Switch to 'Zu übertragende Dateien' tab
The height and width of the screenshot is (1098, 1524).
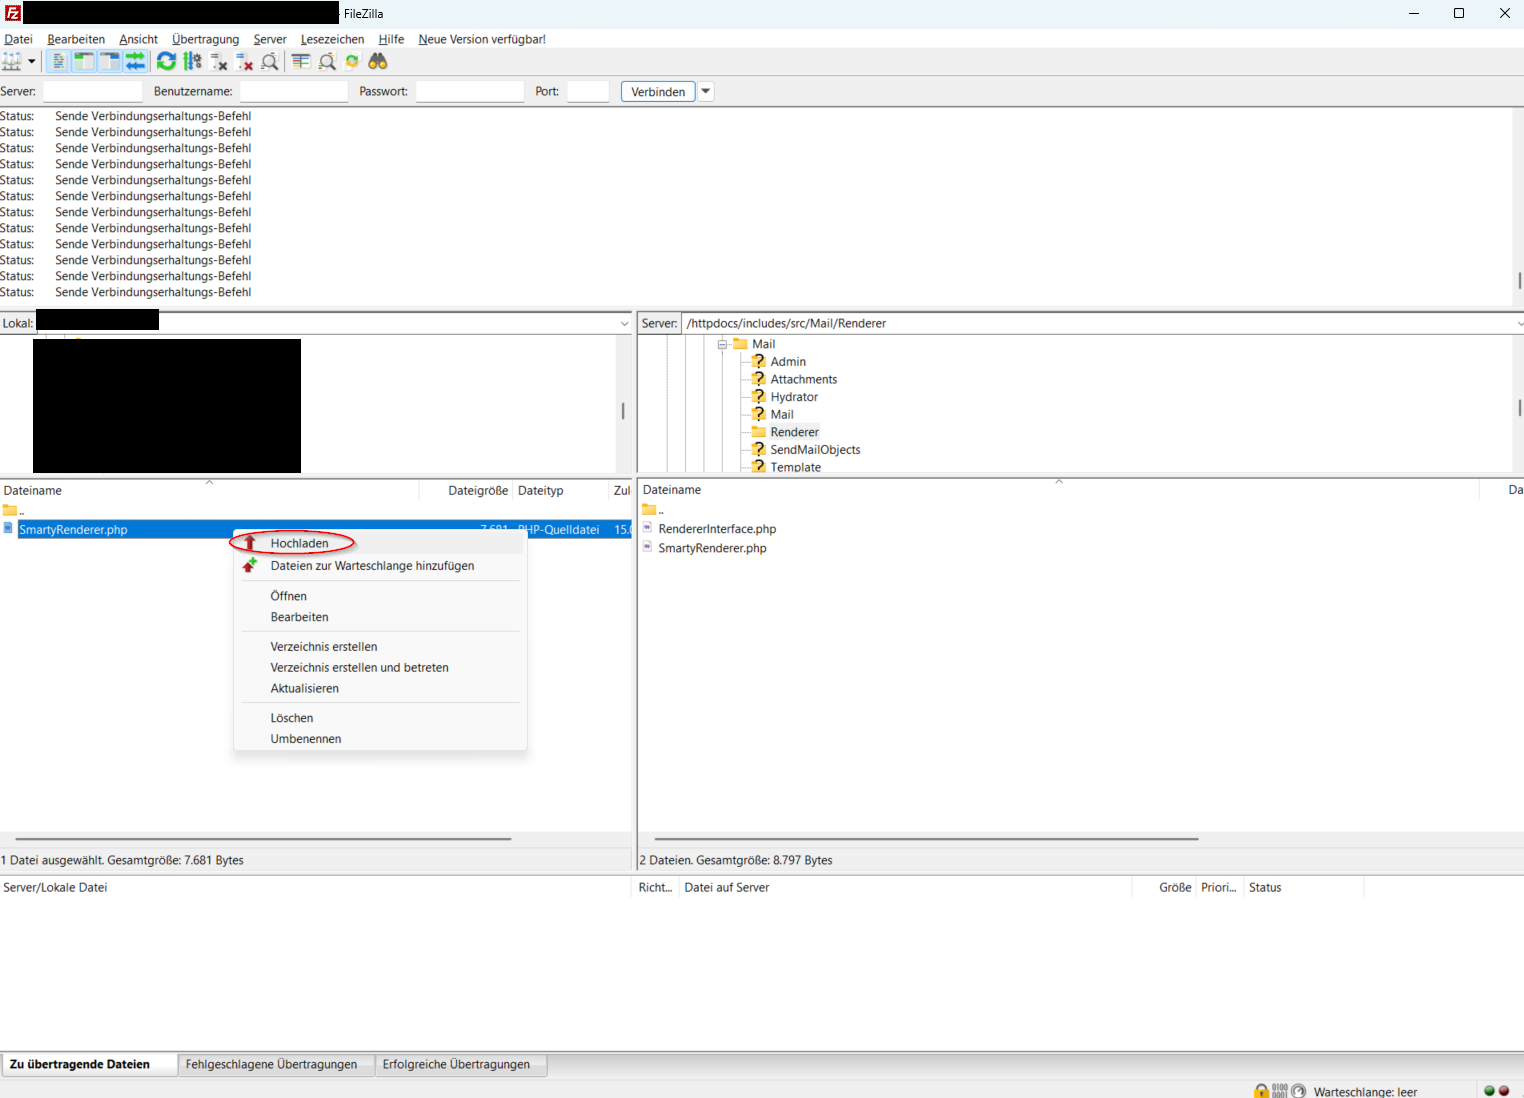[89, 1065]
